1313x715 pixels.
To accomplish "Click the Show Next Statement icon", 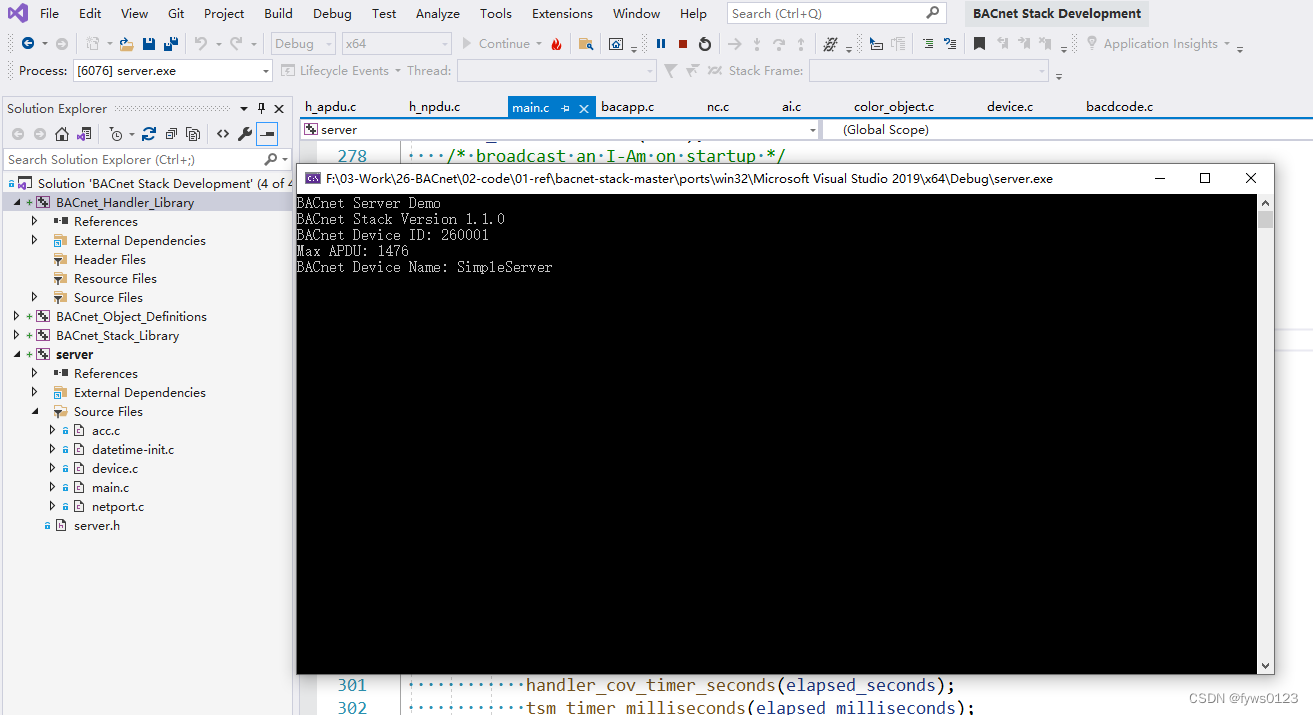I will [x=734, y=44].
